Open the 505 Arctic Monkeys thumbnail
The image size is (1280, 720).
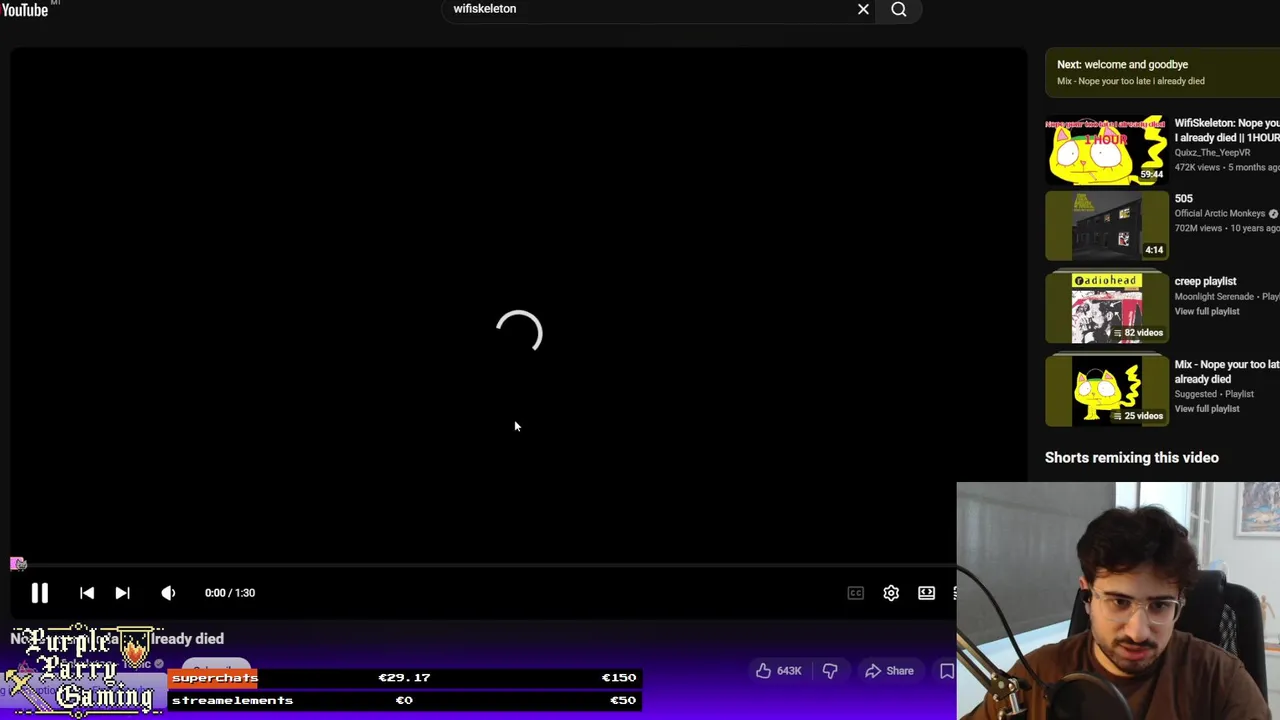(1106, 226)
